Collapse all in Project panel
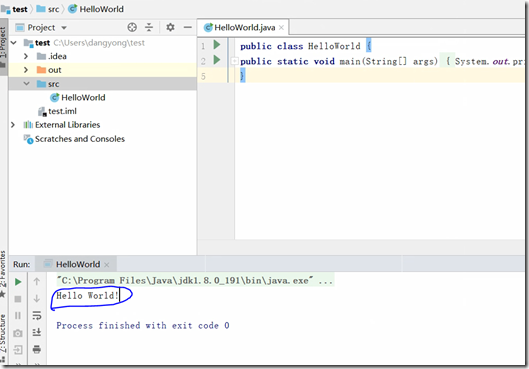 (149, 27)
